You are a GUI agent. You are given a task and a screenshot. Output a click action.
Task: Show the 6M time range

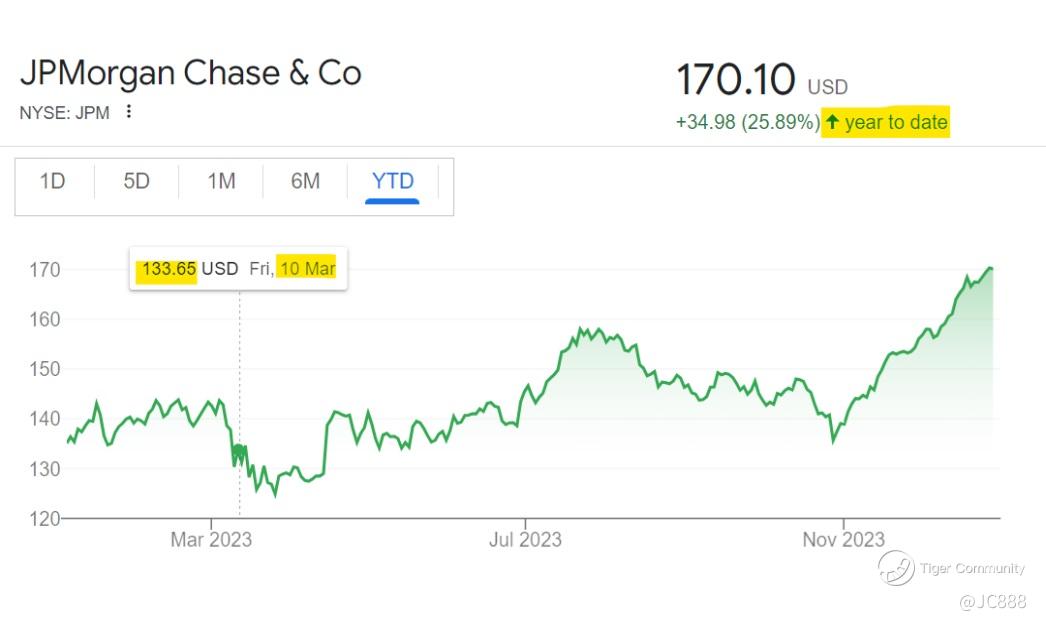(x=305, y=181)
